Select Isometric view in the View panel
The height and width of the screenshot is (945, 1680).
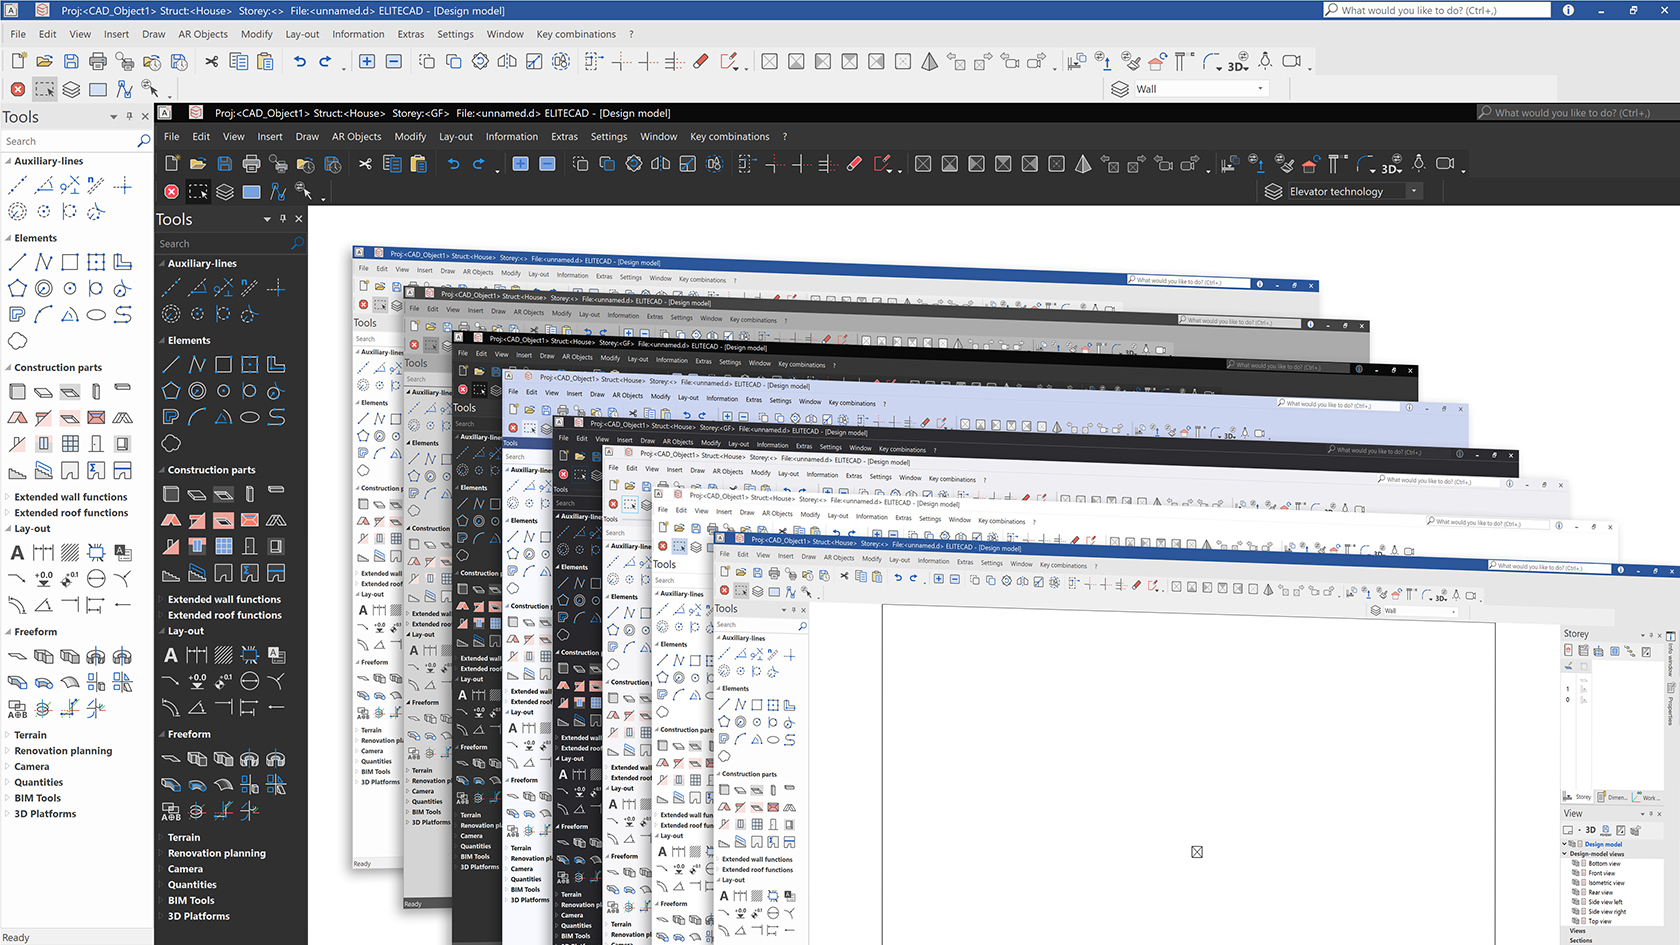click(x=1606, y=884)
